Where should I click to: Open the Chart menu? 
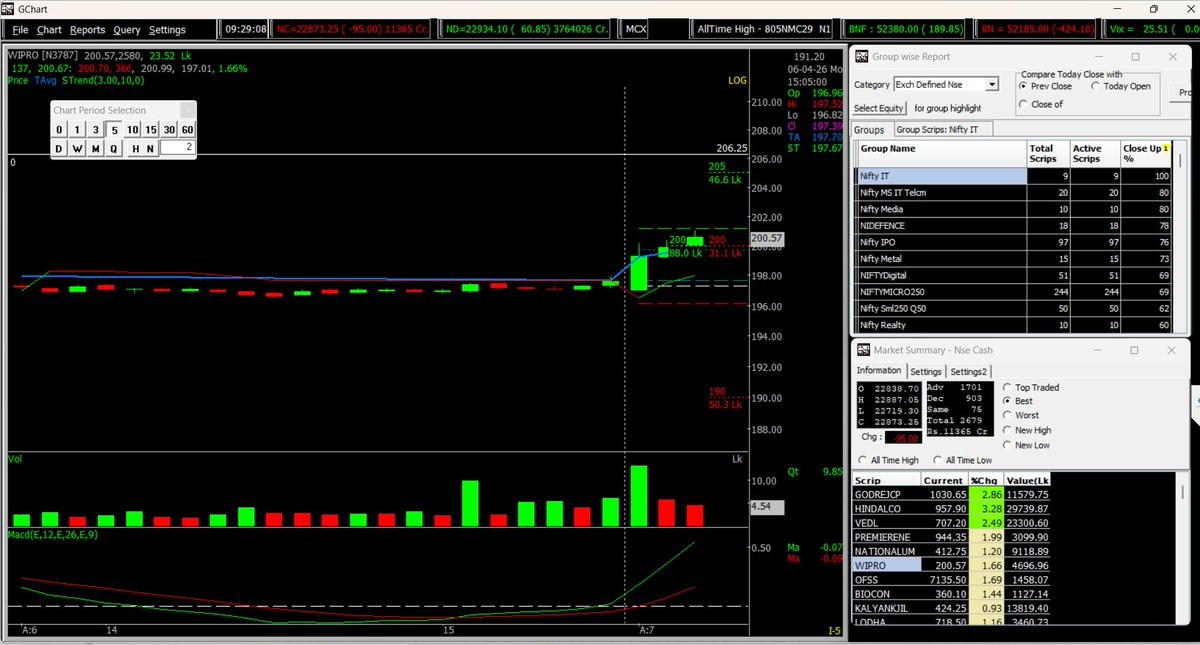coord(49,30)
